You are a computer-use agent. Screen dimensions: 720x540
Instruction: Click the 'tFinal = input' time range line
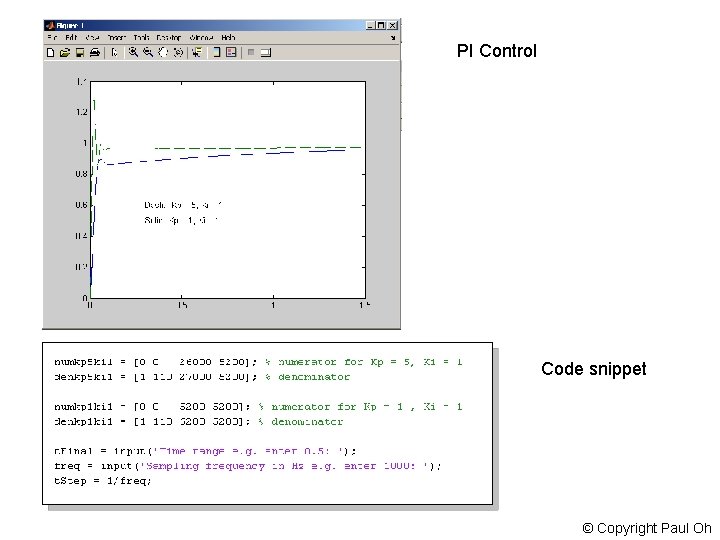[205, 451]
